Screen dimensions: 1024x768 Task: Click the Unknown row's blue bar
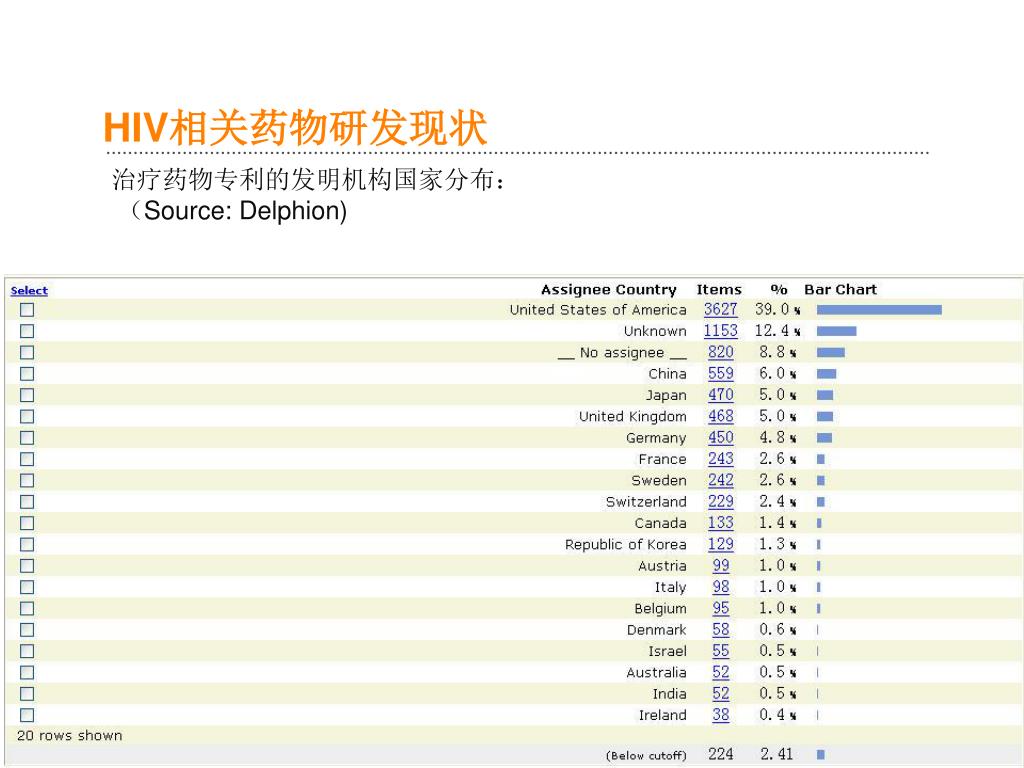(x=837, y=331)
